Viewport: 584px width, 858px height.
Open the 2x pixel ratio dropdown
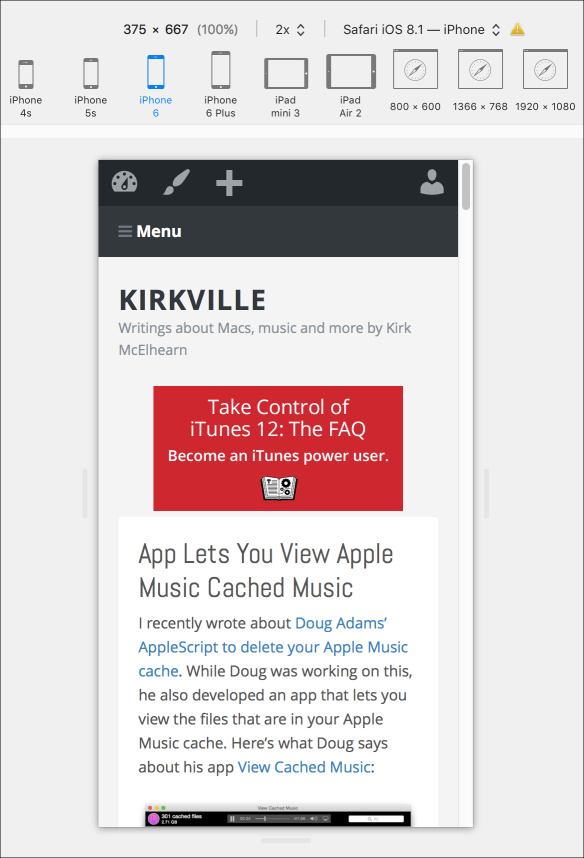tap(290, 30)
